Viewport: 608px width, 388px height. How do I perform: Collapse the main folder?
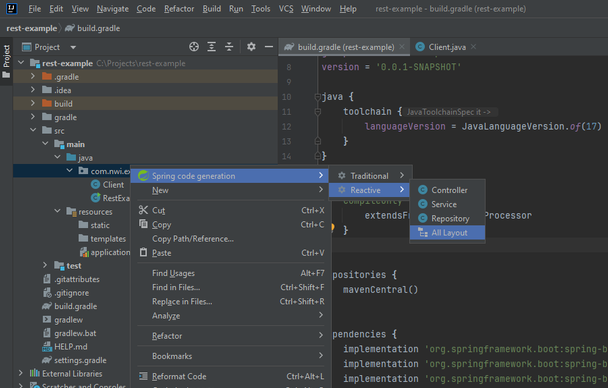coord(45,144)
